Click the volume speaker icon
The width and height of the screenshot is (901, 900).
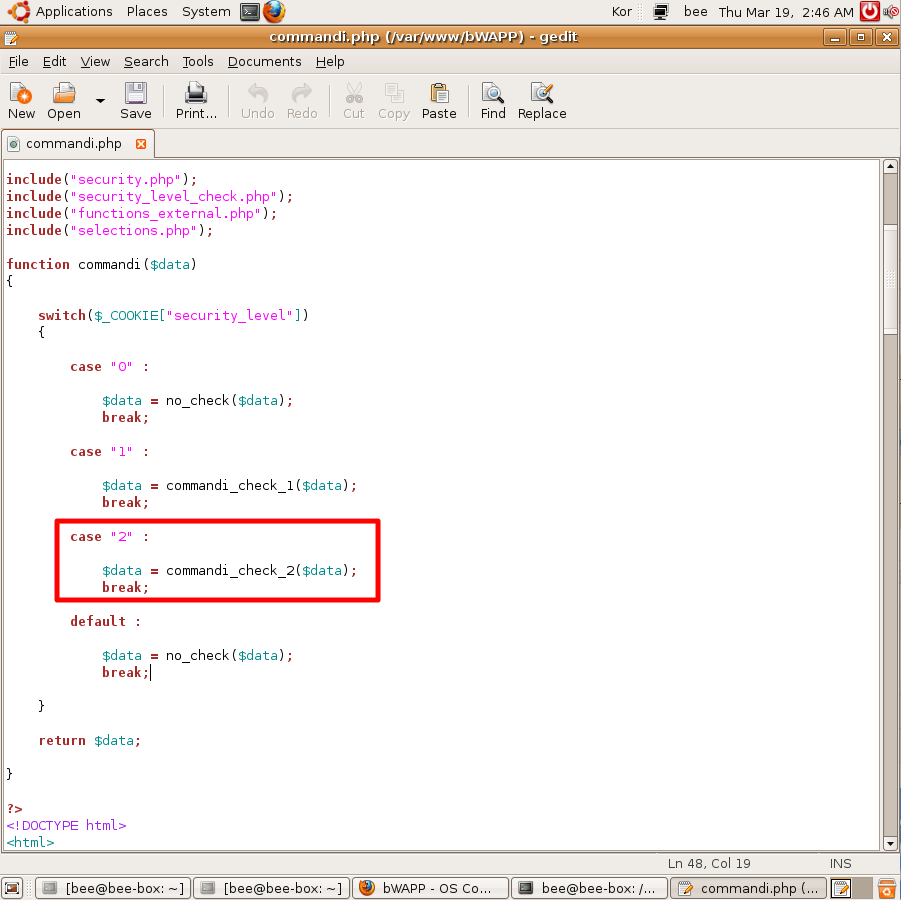892,11
